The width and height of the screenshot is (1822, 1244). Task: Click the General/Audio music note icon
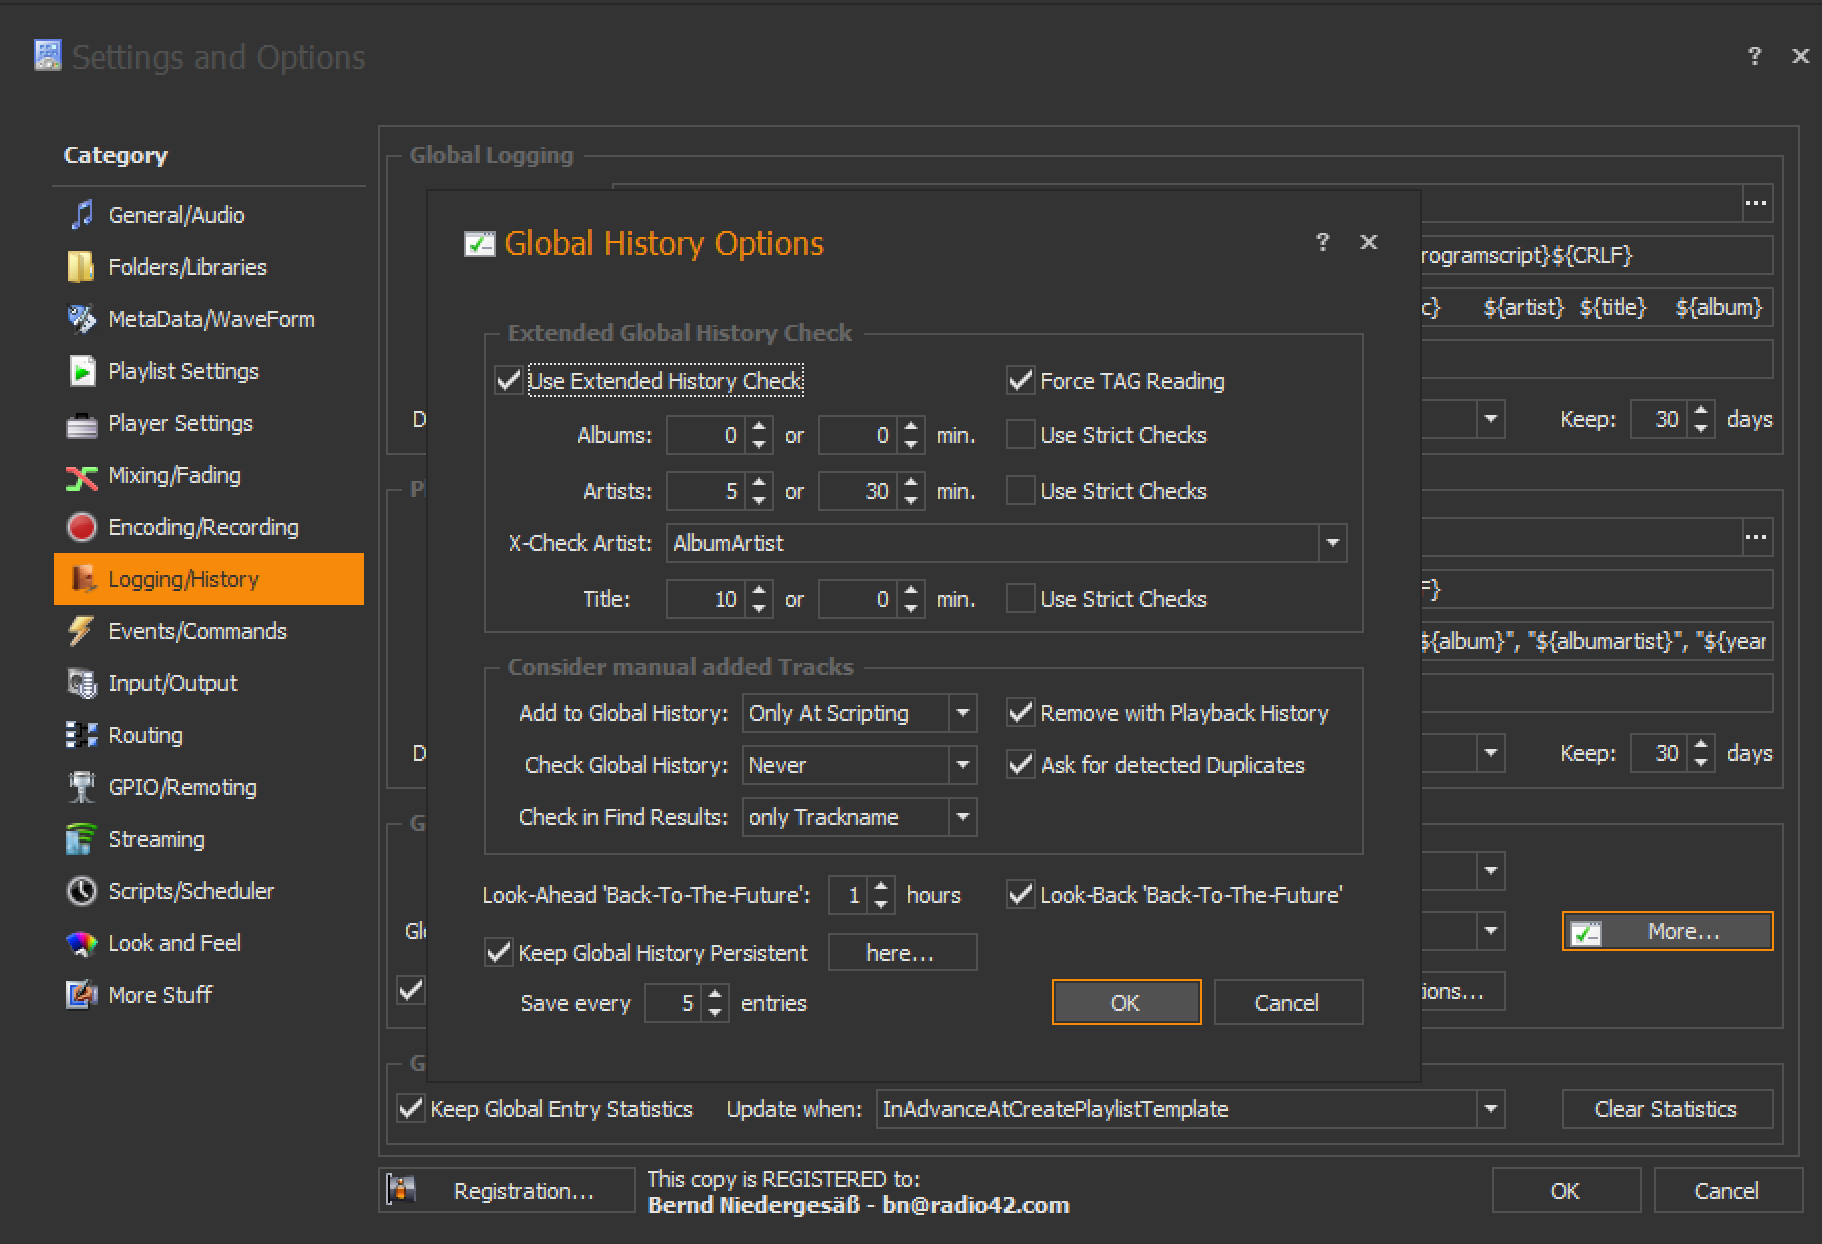(82, 215)
